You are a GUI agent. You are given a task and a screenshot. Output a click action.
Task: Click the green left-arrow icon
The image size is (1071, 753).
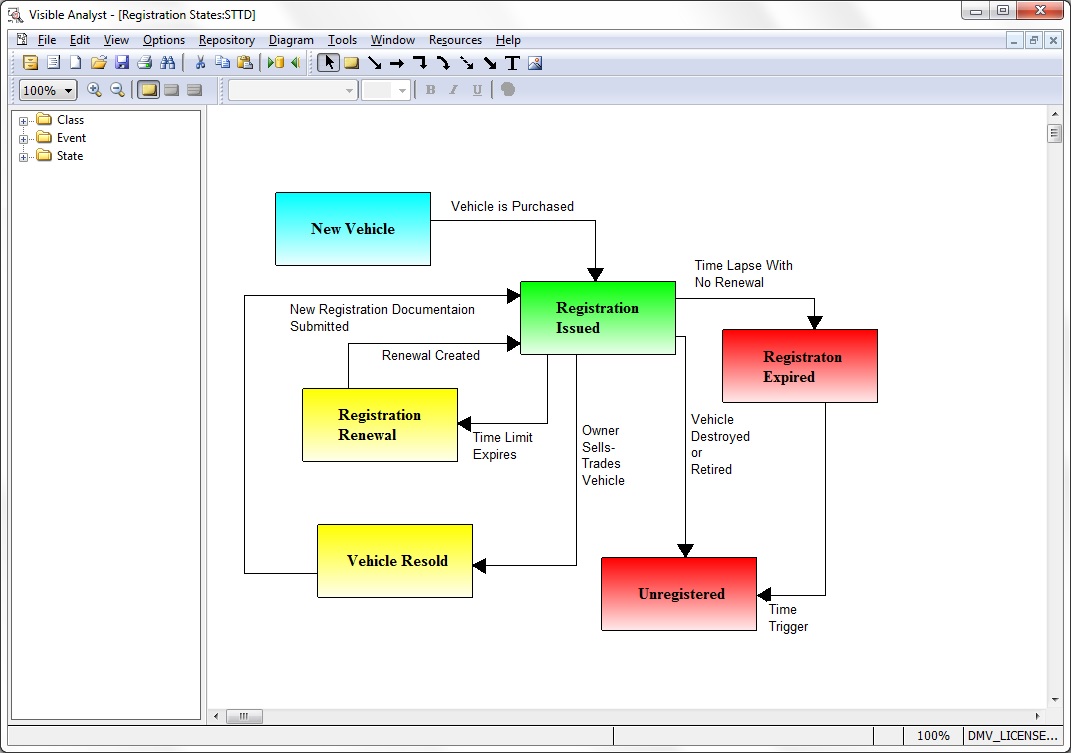[296, 63]
